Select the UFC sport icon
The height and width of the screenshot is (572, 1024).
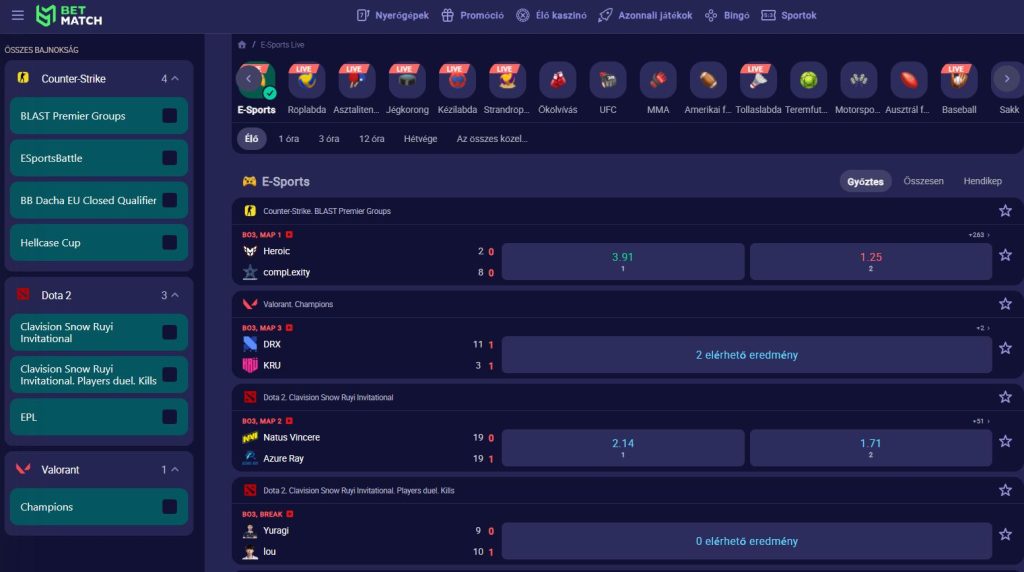[x=608, y=80]
